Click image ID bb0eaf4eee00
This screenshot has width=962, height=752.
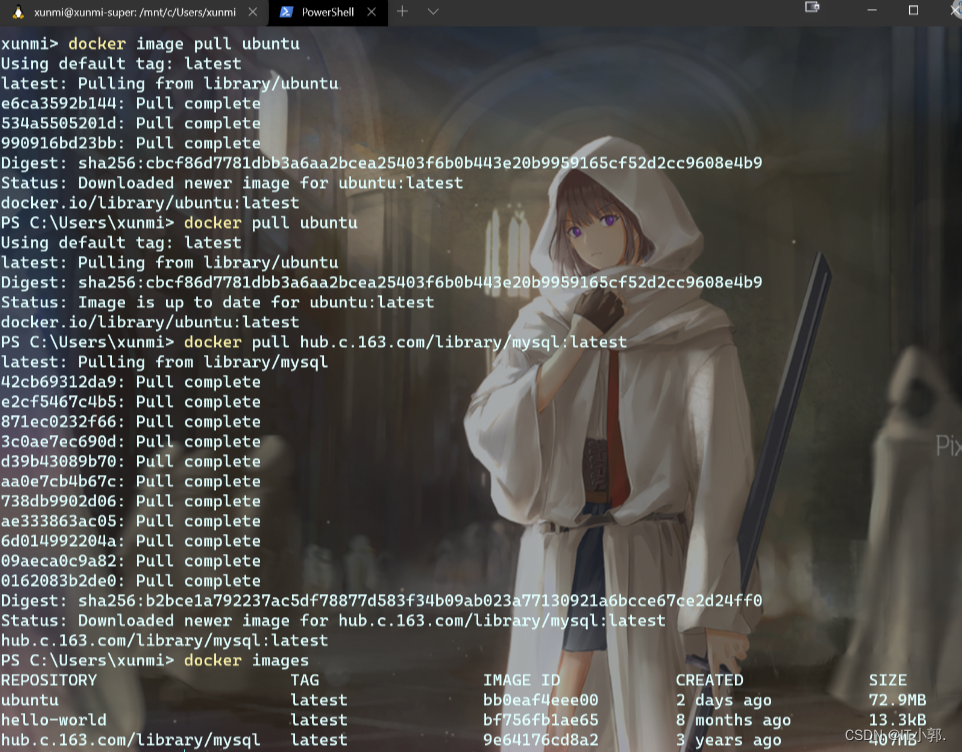541,700
